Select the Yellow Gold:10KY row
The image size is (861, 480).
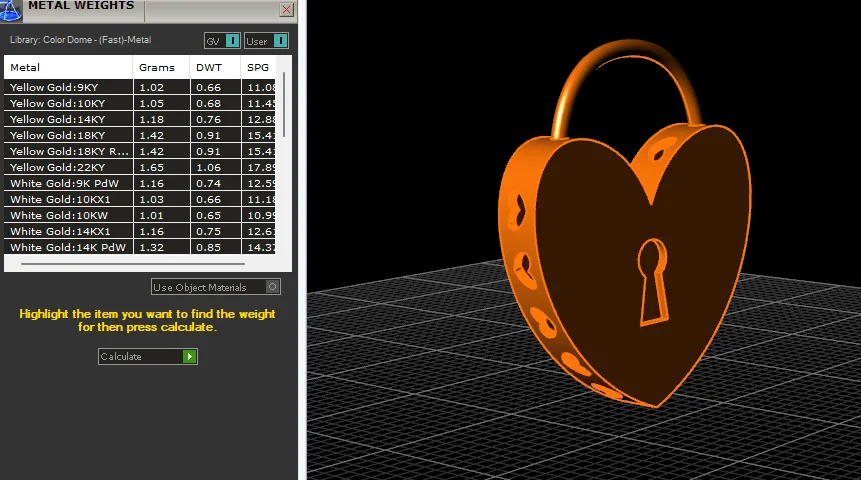[140, 103]
